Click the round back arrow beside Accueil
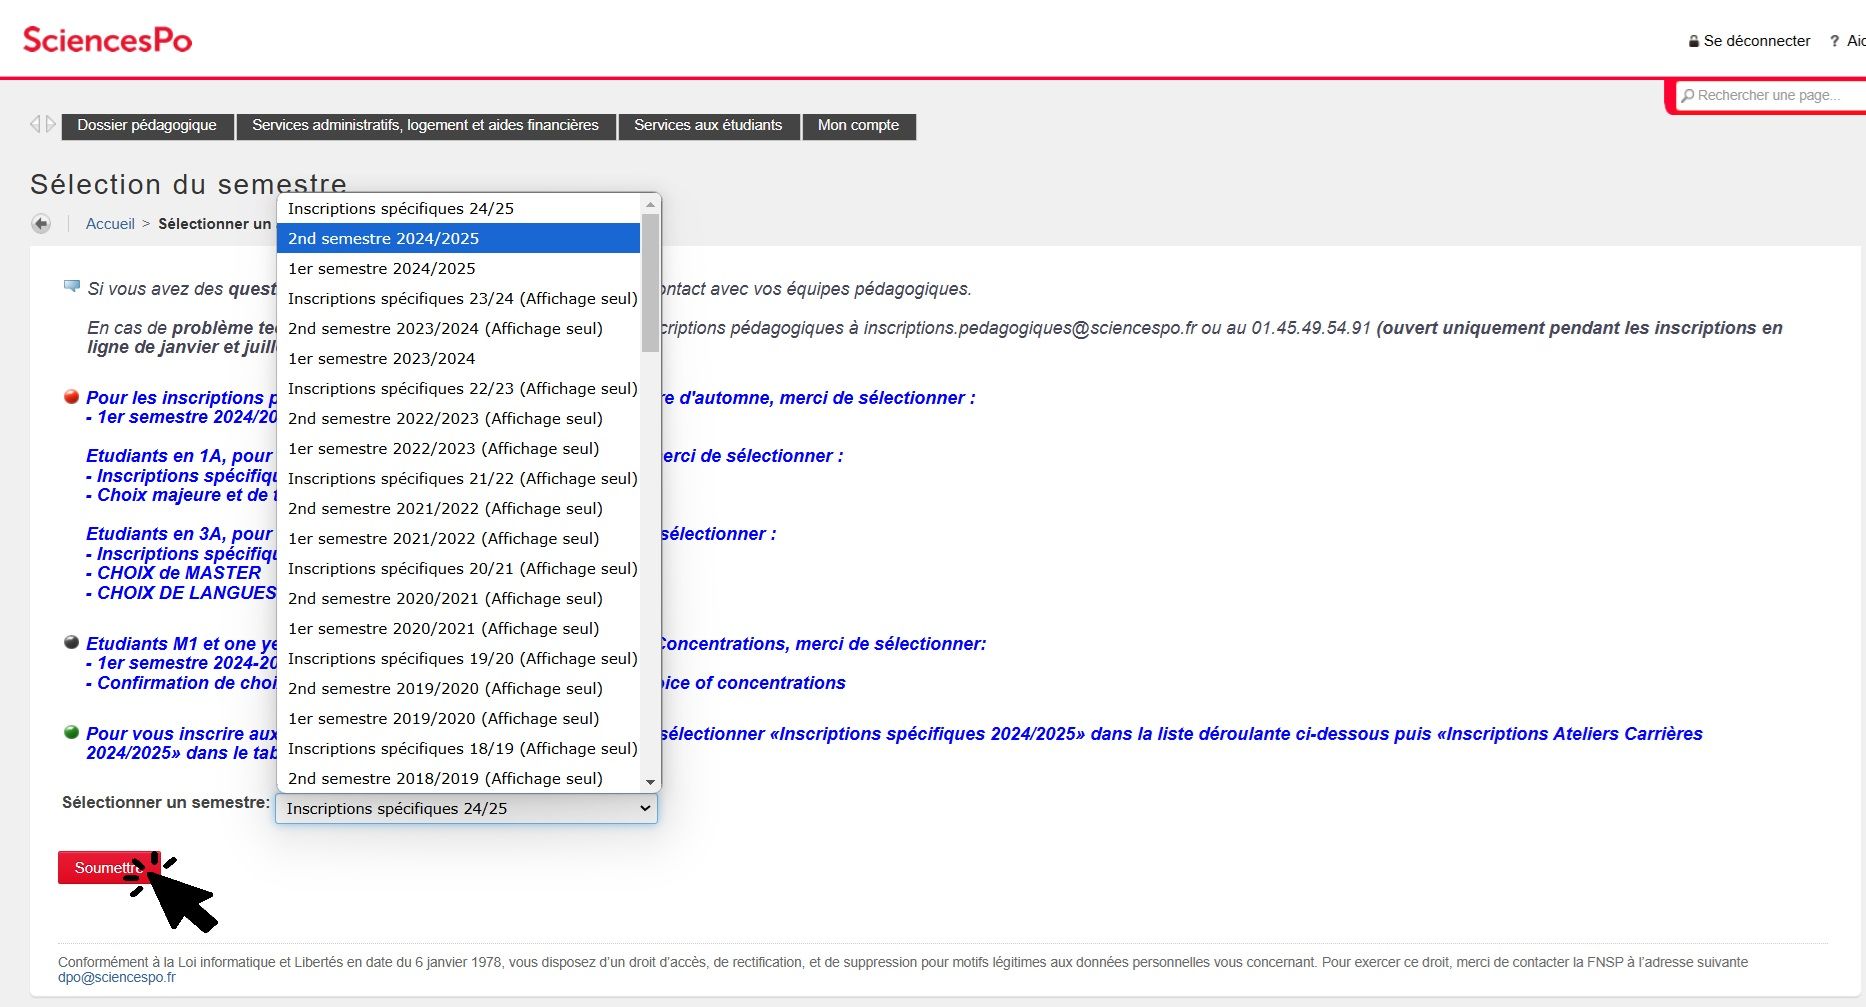 (41, 224)
